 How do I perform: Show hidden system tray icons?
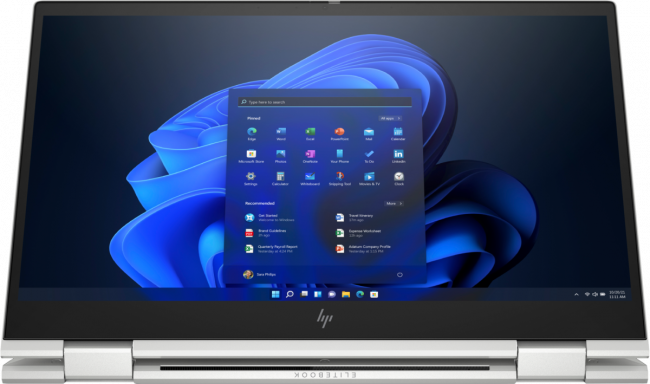point(576,294)
